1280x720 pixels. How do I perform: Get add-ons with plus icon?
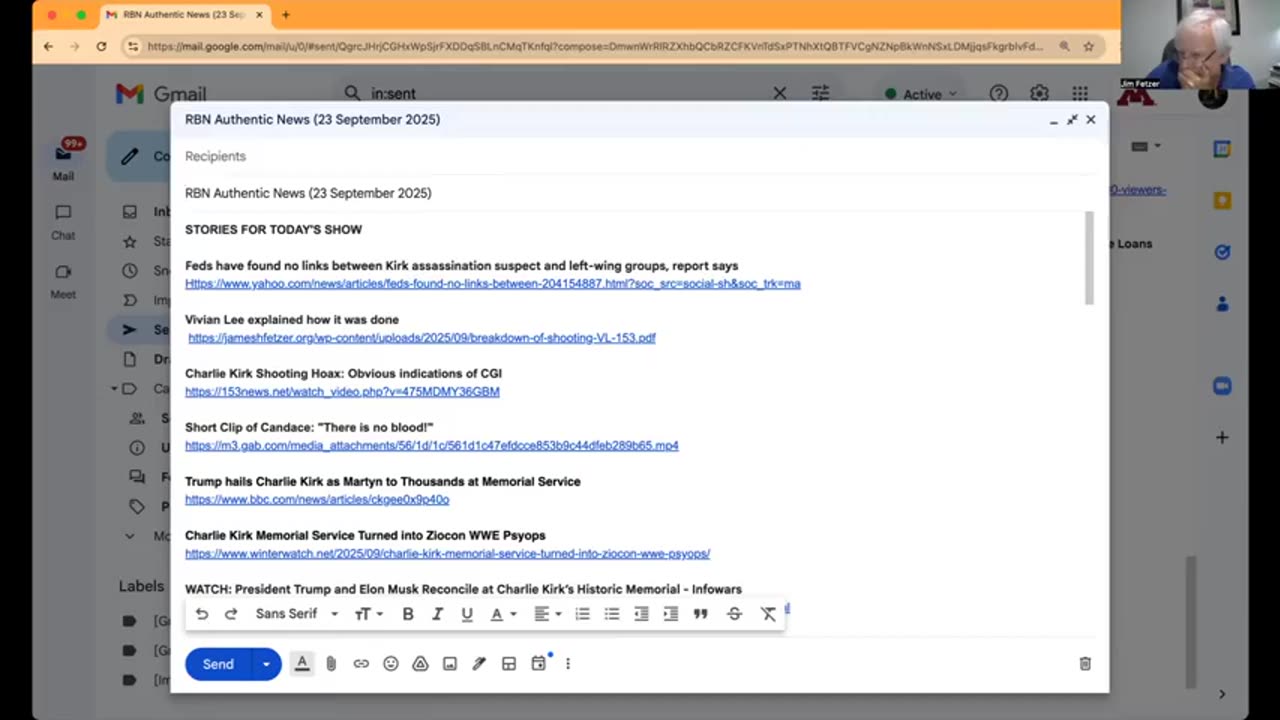coord(1222,437)
